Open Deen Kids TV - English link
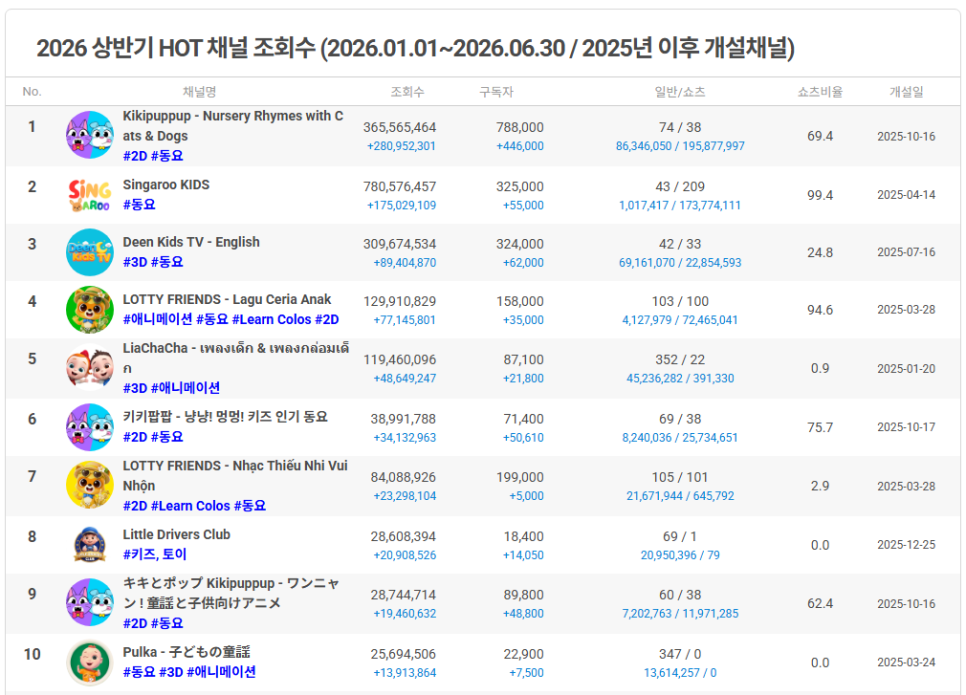966x695 pixels. [x=191, y=242]
